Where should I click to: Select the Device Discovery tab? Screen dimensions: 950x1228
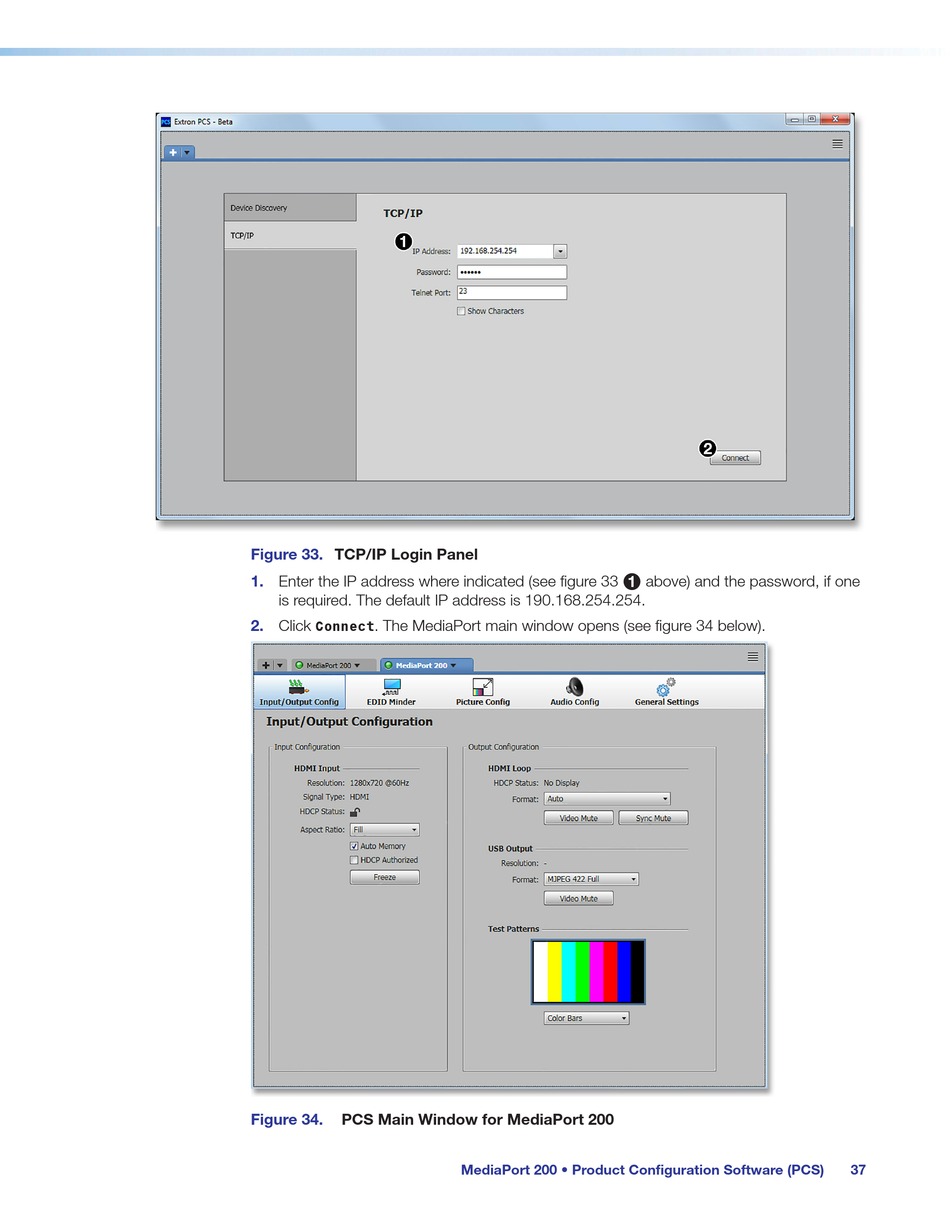coord(290,208)
